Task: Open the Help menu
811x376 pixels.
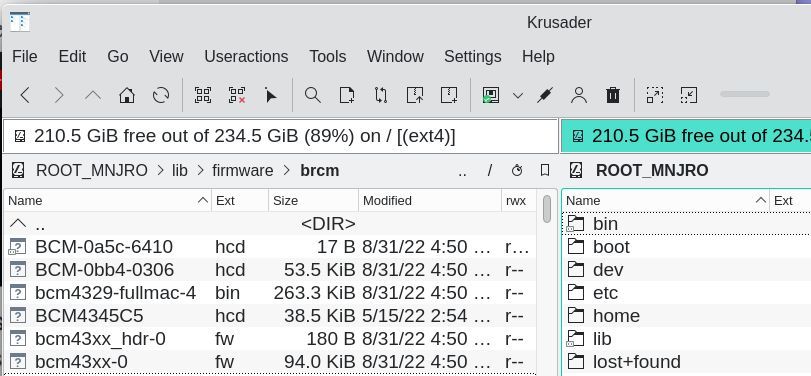Action: (x=538, y=56)
